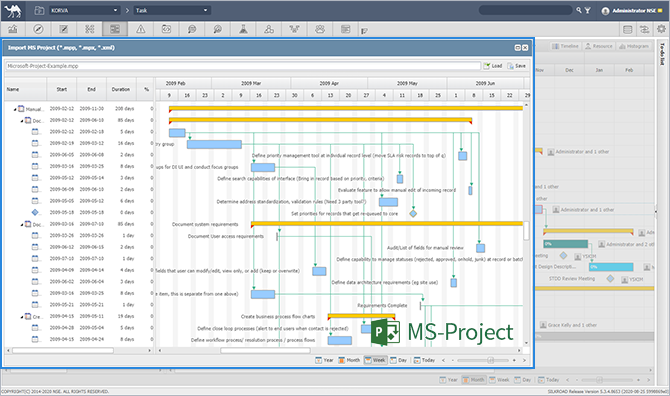This screenshot has width=670, height=396.
Task: Click the Microsoft-Project-Example.mpp file field
Action: pos(243,66)
